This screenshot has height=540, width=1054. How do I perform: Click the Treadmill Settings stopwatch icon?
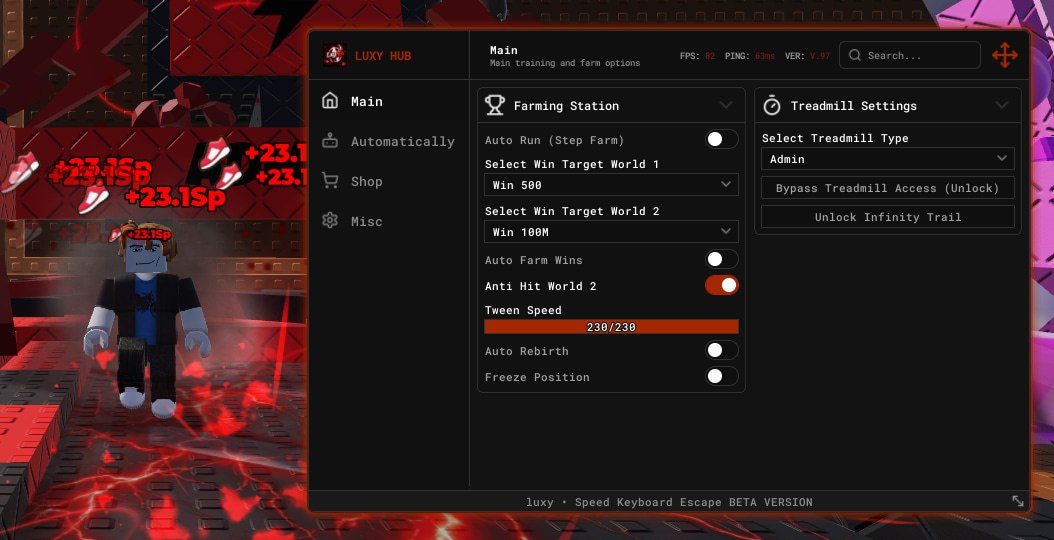coord(772,106)
